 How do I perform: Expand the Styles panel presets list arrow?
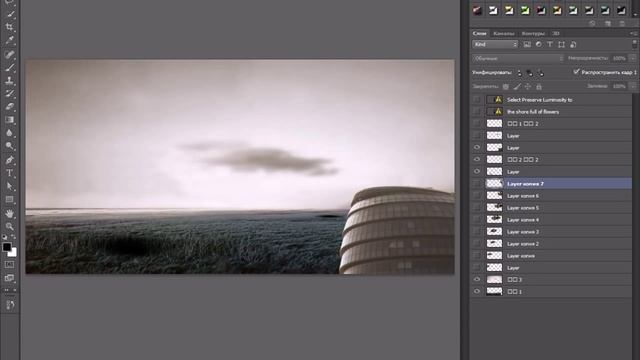coord(635,15)
